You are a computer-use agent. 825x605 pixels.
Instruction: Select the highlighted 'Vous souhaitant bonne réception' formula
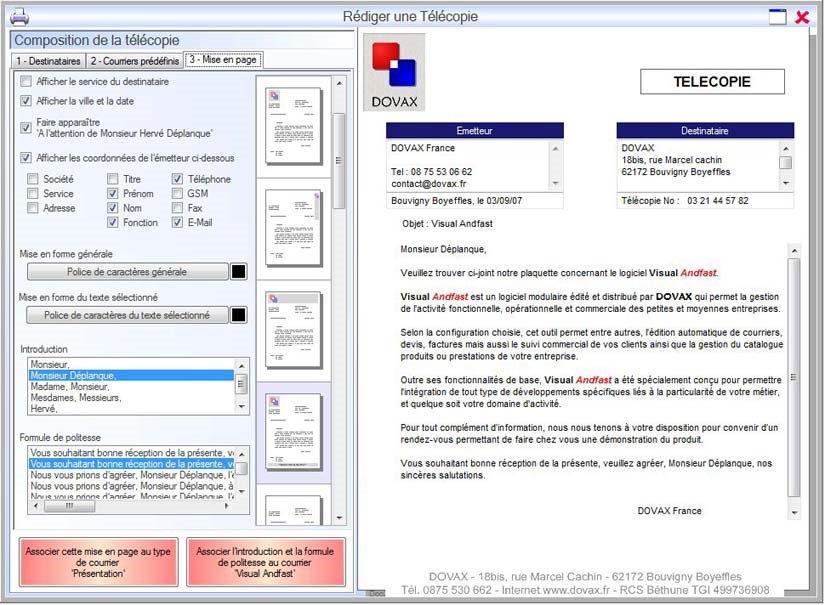pyautogui.click(x=130, y=464)
